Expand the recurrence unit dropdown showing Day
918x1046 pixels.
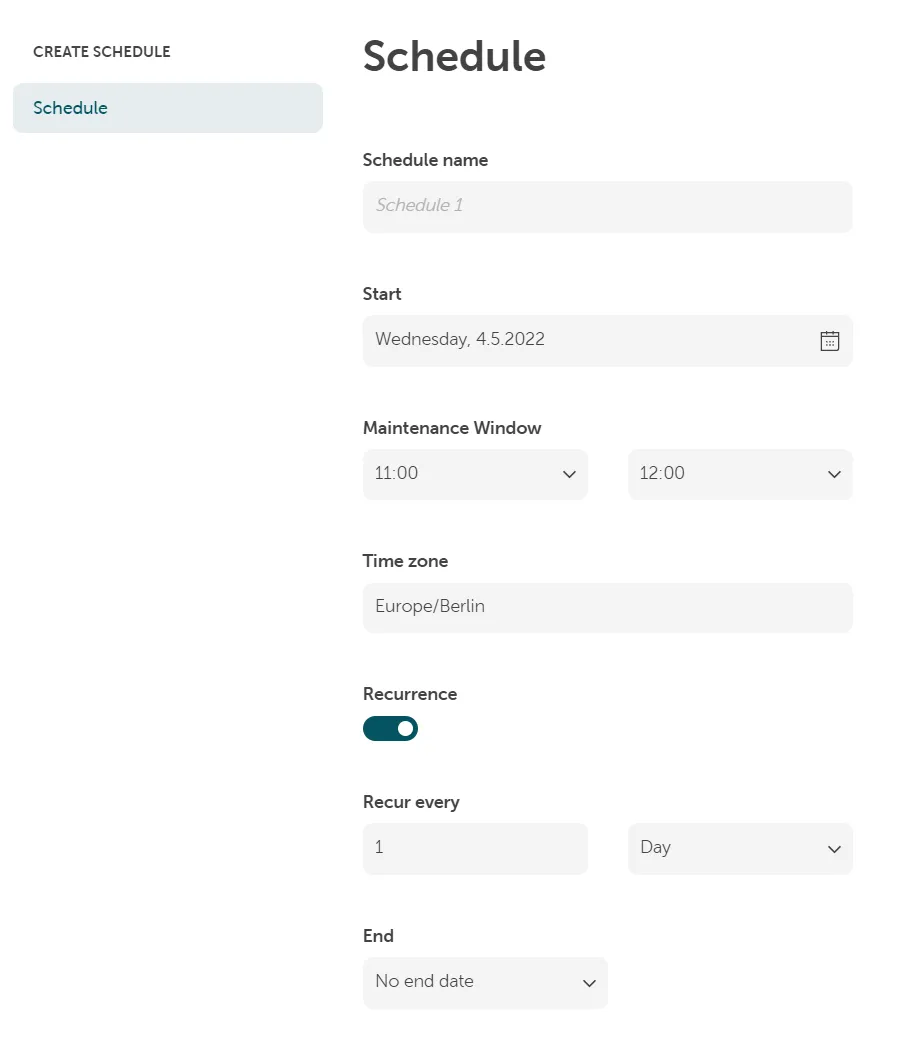740,848
